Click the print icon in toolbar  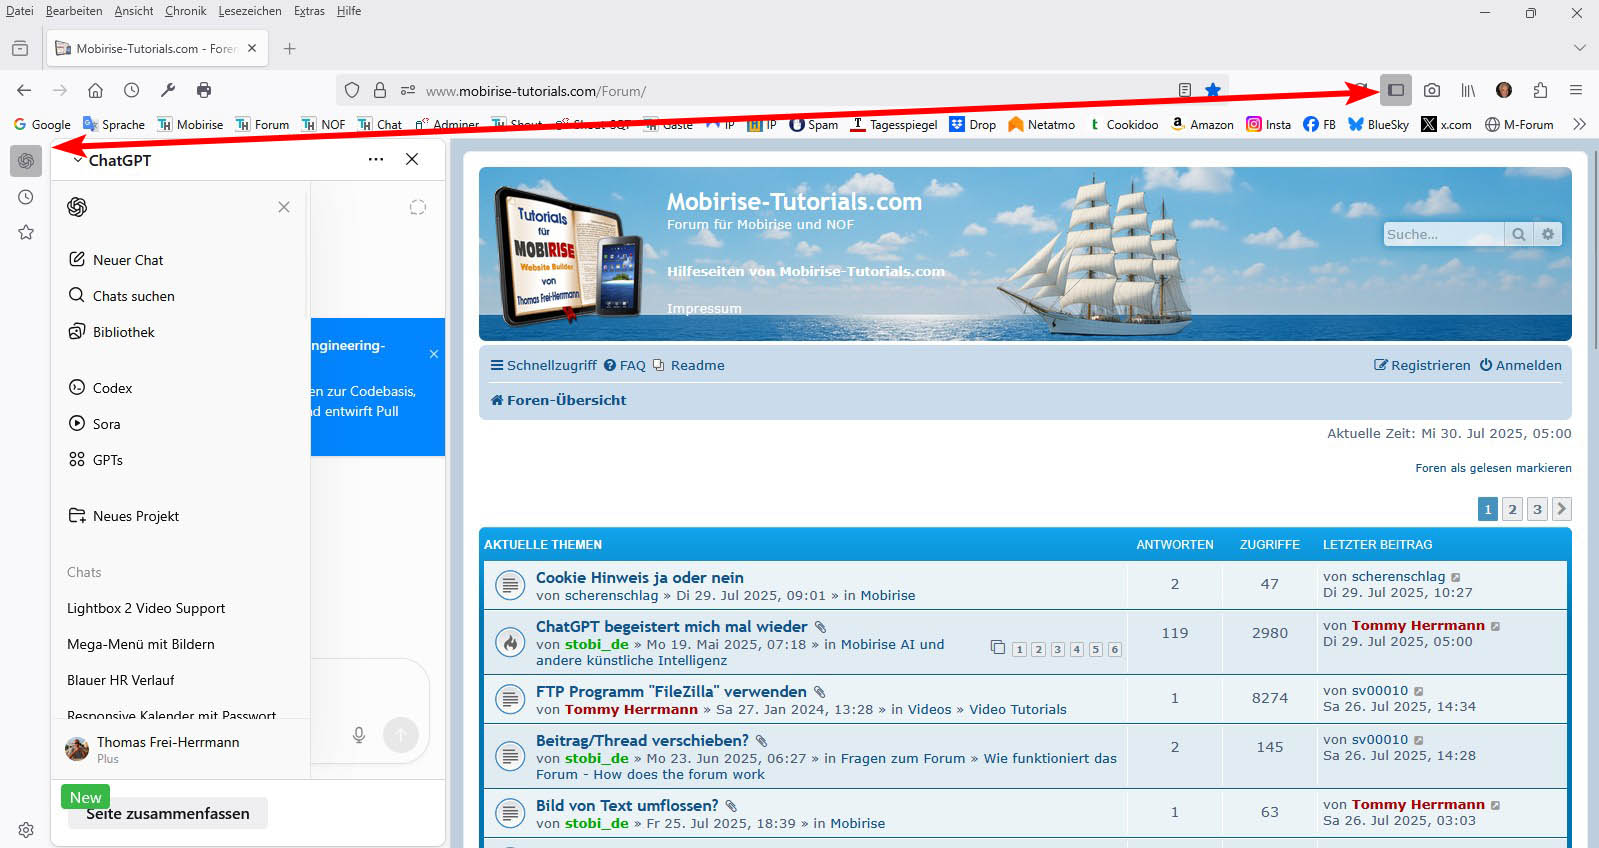point(204,90)
